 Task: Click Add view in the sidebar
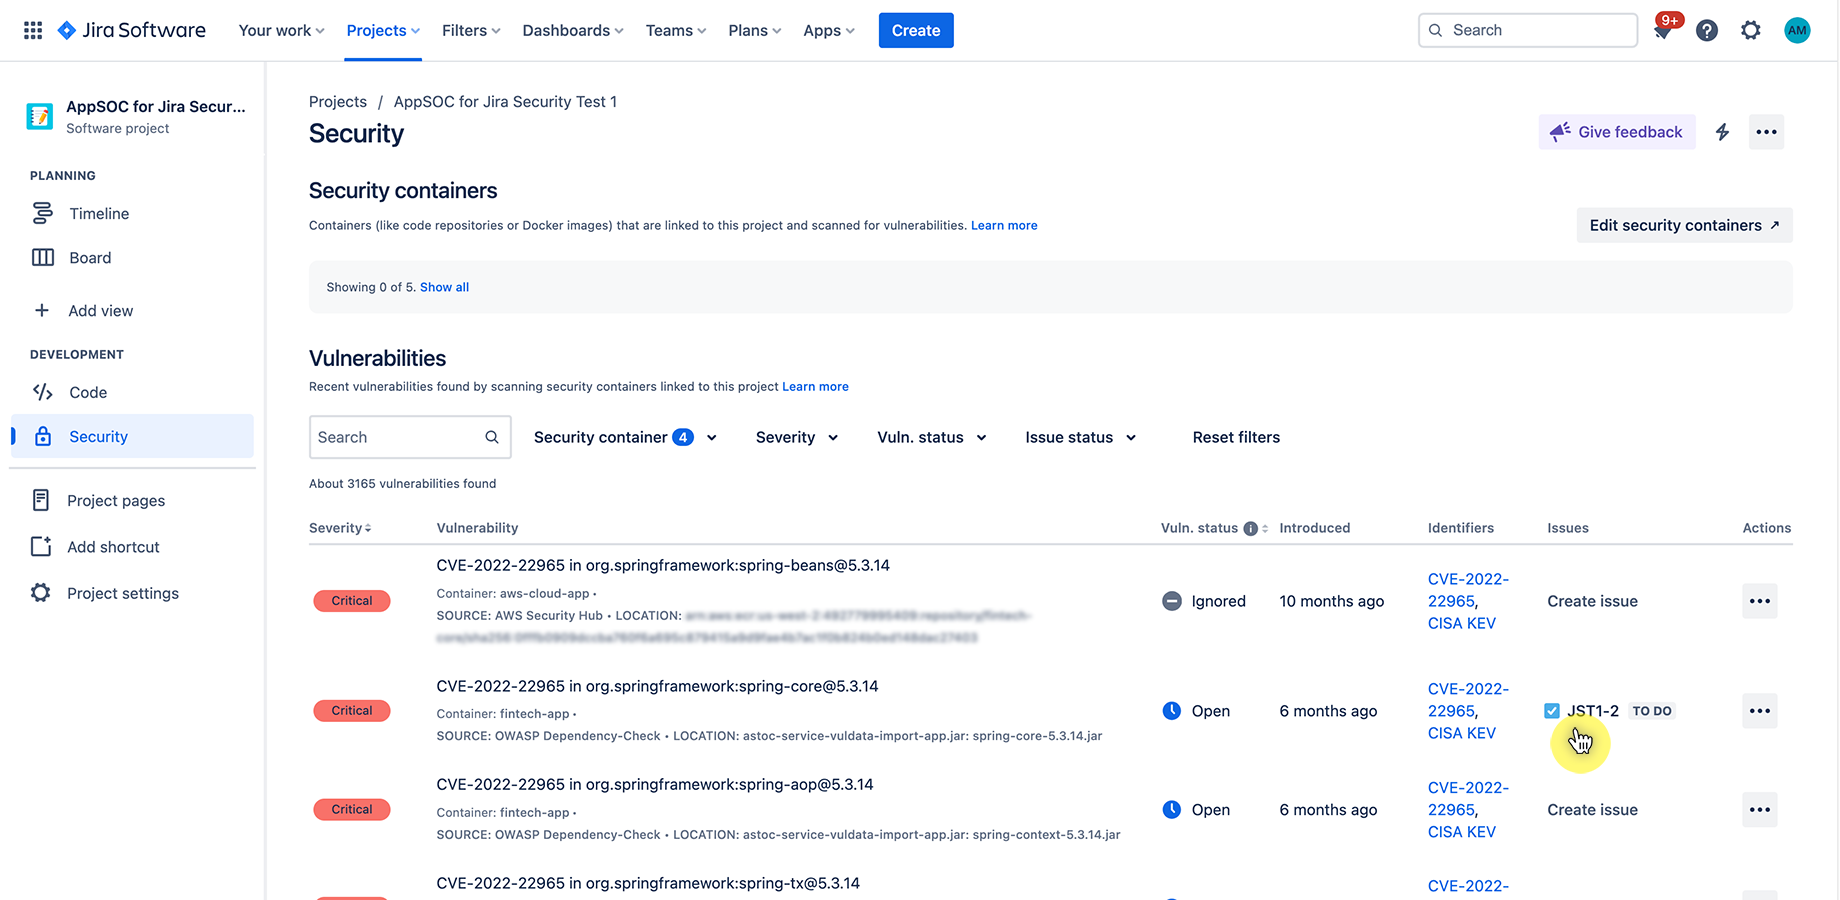click(132, 311)
